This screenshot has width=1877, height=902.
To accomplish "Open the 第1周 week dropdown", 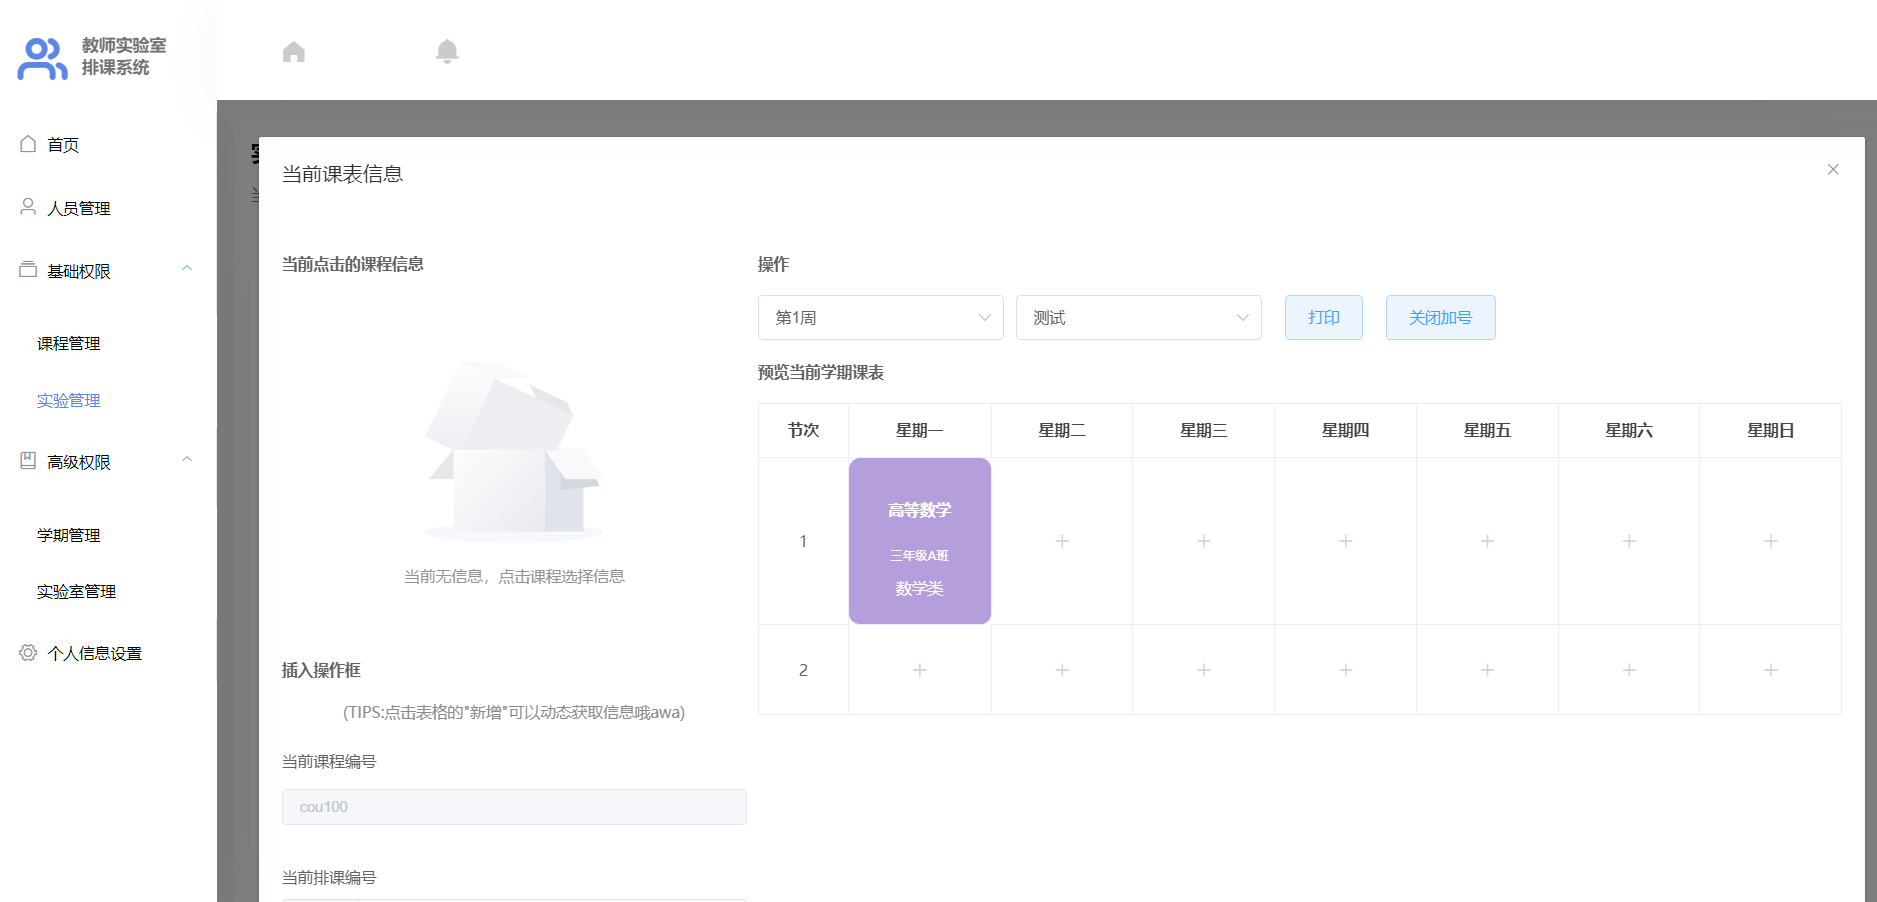I will click(880, 318).
